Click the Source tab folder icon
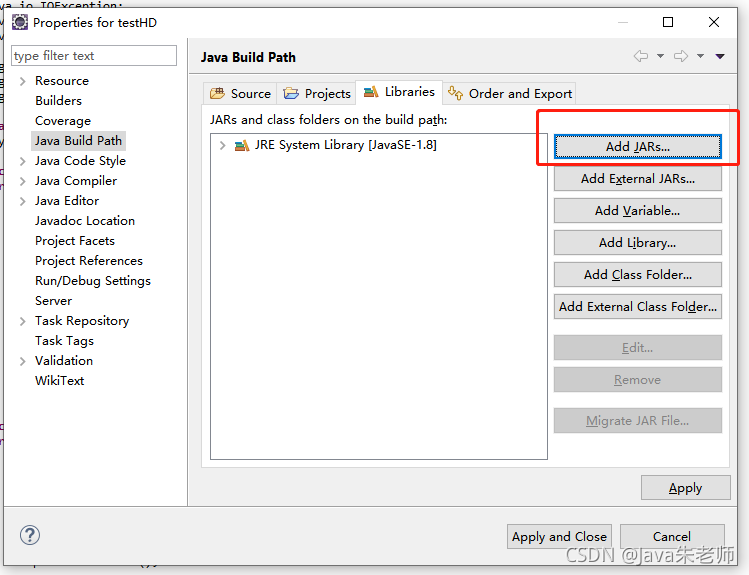 click(217, 93)
